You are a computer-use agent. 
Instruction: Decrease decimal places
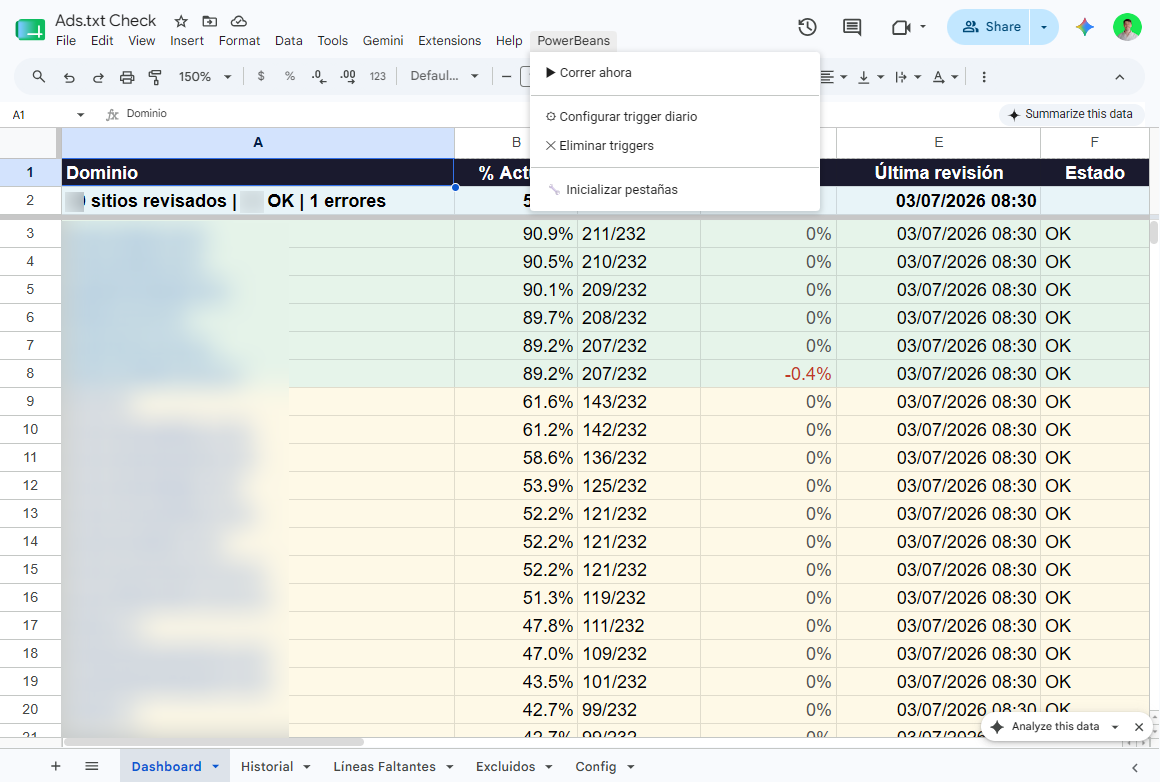pyautogui.click(x=319, y=76)
